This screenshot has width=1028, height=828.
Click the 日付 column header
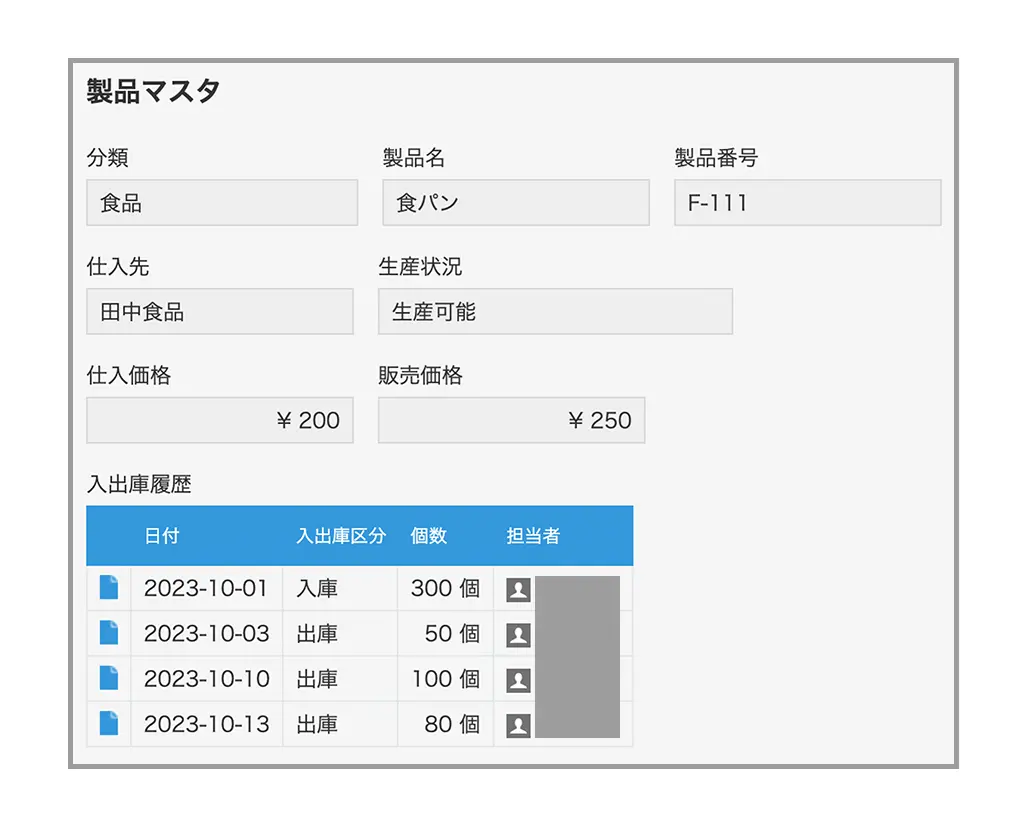pyautogui.click(x=162, y=536)
